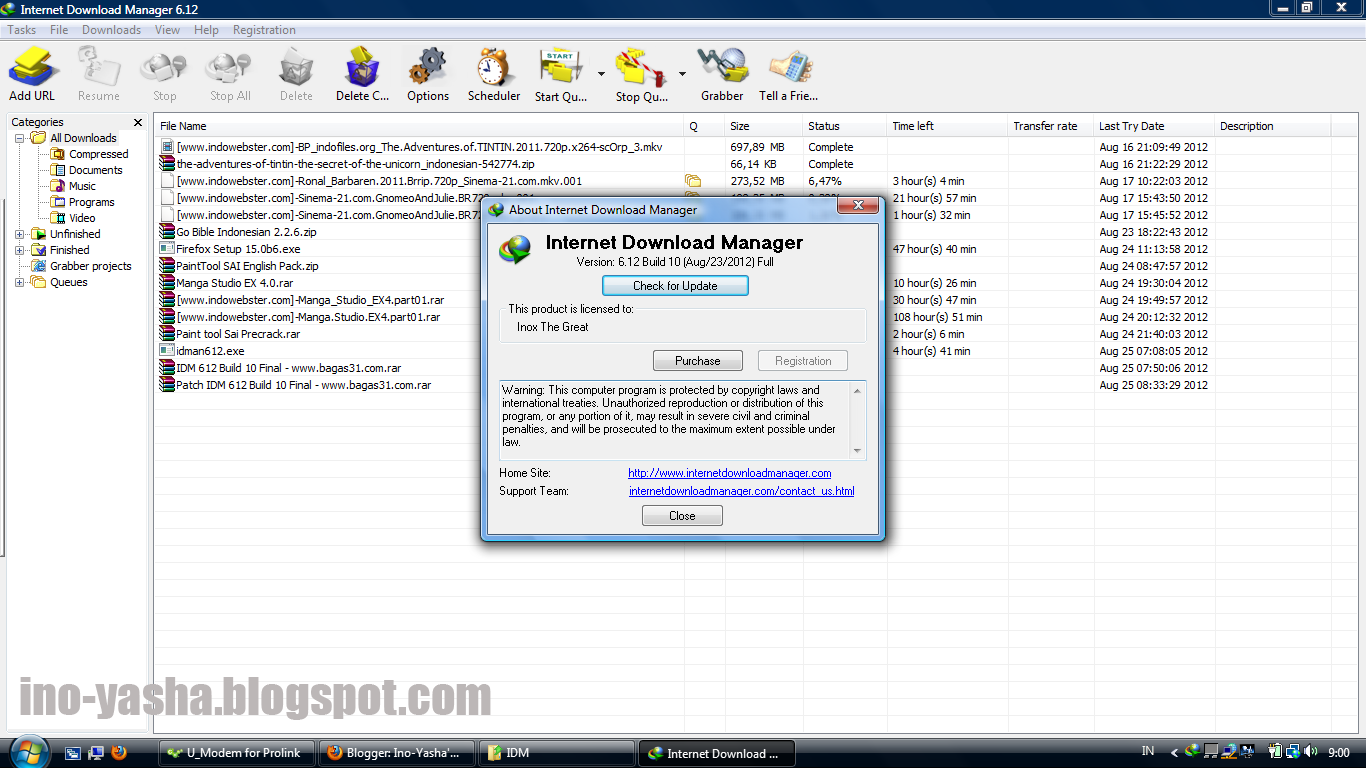Sort by the File Name column header
The width and height of the screenshot is (1366, 768).
(x=420, y=126)
